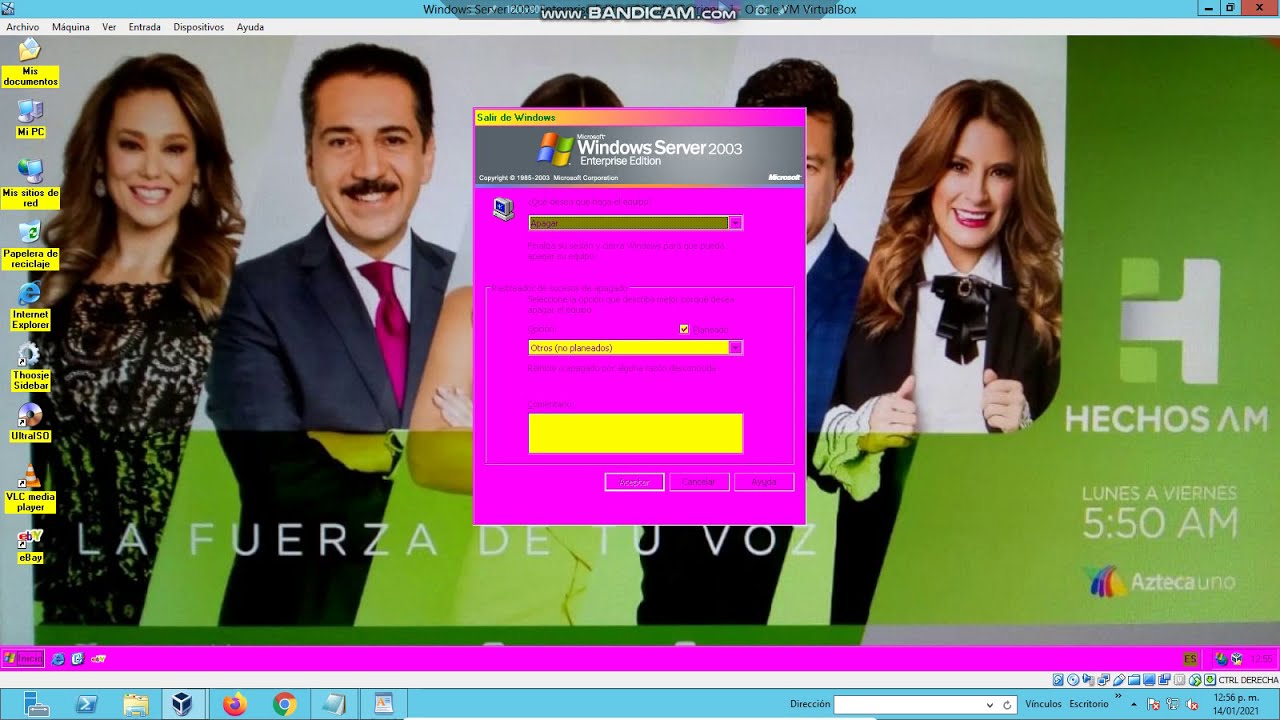Open the Escritorio toolbar
Image resolution: width=1280 pixels, height=720 pixels.
coord(1089,704)
